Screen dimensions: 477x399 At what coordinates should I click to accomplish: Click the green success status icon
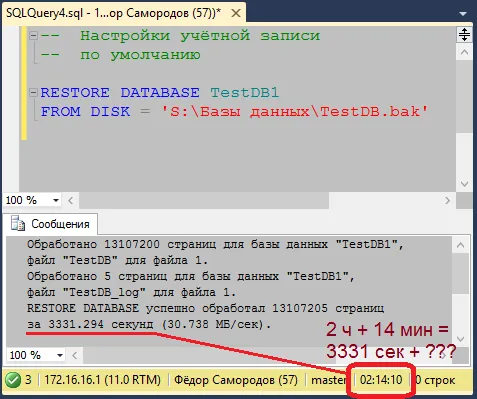13,380
